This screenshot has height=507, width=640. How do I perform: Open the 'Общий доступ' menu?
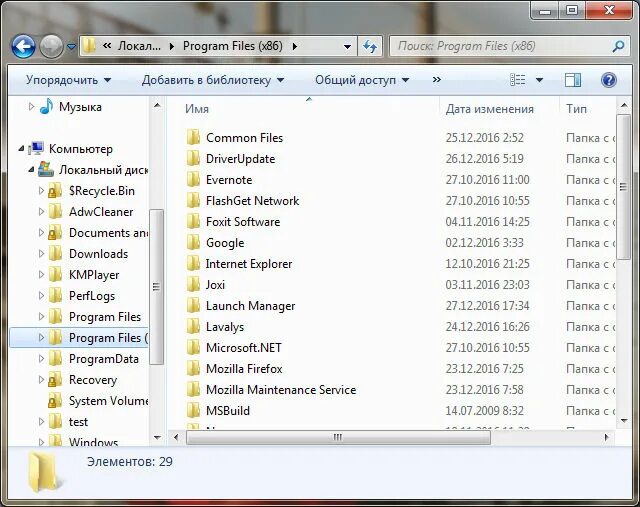(362, 80)
